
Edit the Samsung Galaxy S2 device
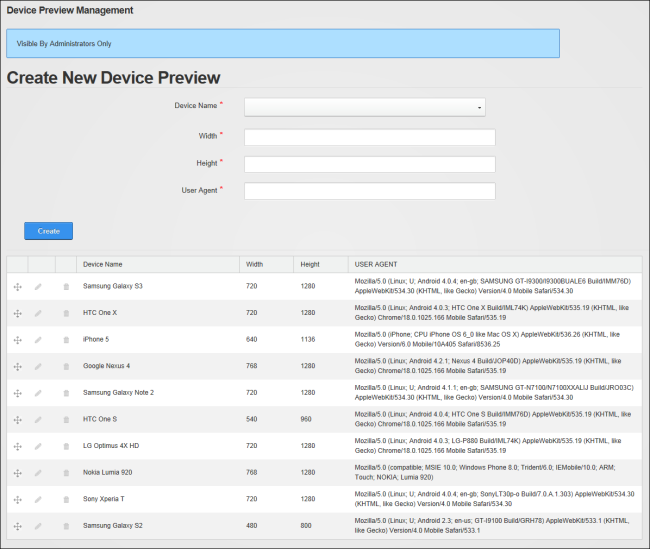coord(38,526)
